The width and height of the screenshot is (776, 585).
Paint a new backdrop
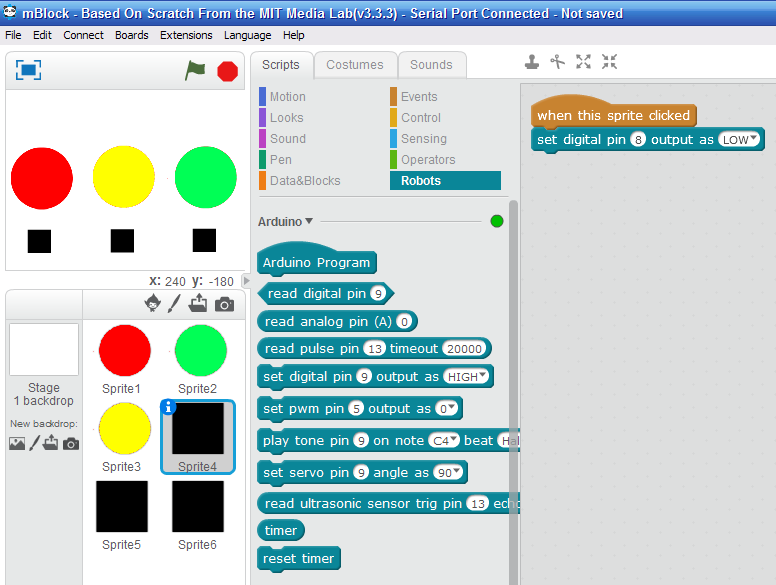point(34,443)
